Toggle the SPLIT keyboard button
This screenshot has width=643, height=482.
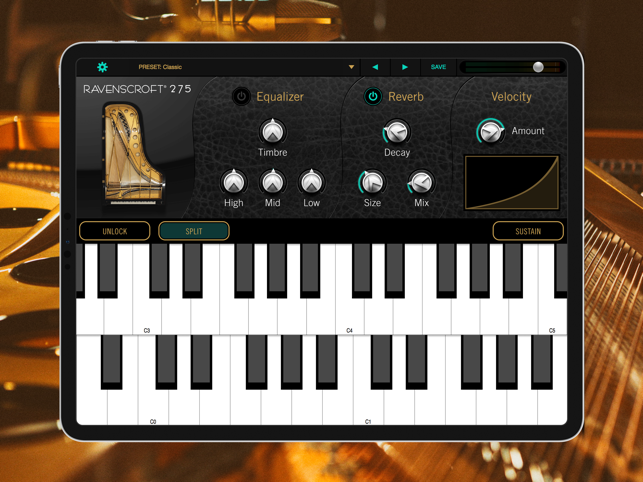[x=194, y=231]
